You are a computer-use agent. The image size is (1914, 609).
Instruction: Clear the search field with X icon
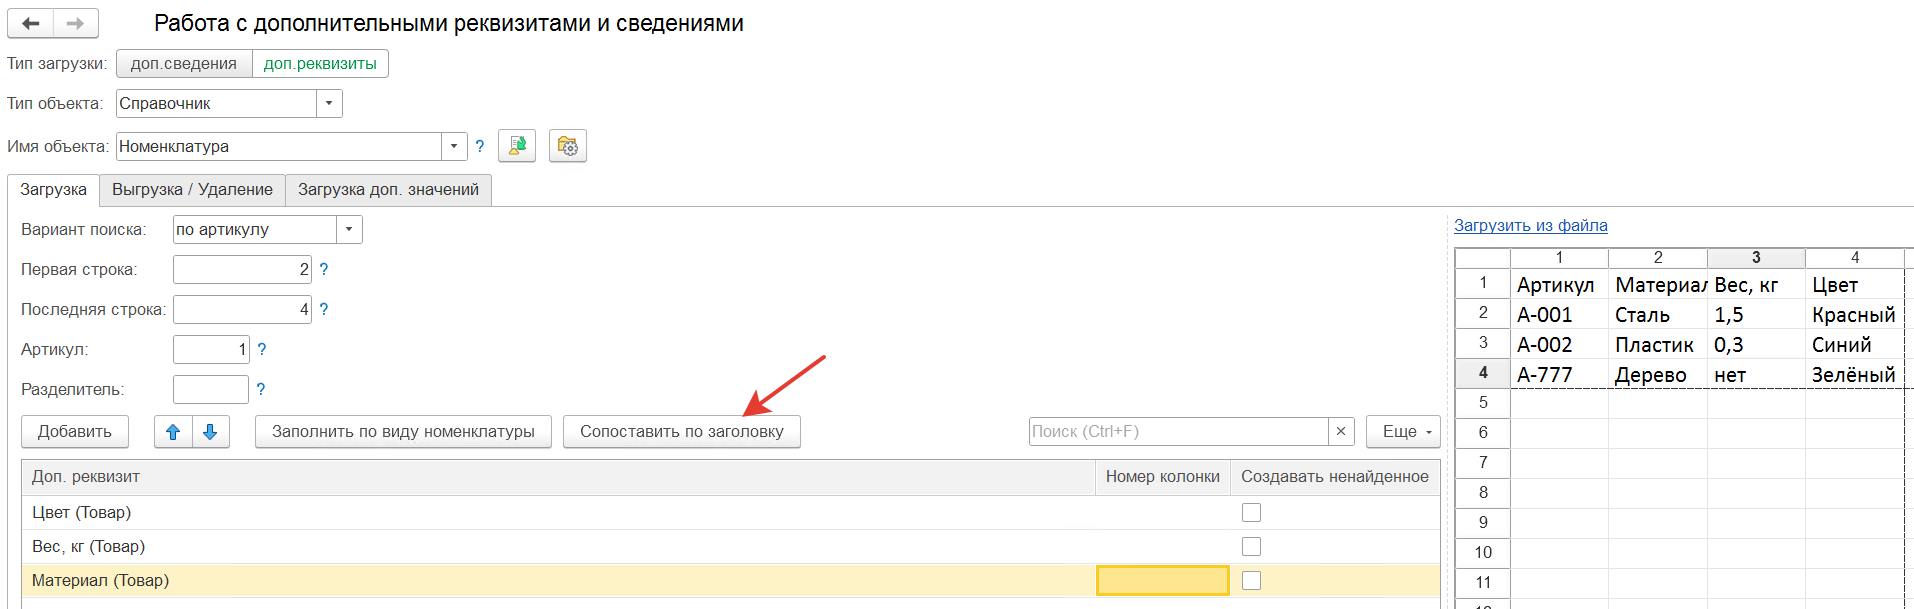click(x=1341, y=432)
